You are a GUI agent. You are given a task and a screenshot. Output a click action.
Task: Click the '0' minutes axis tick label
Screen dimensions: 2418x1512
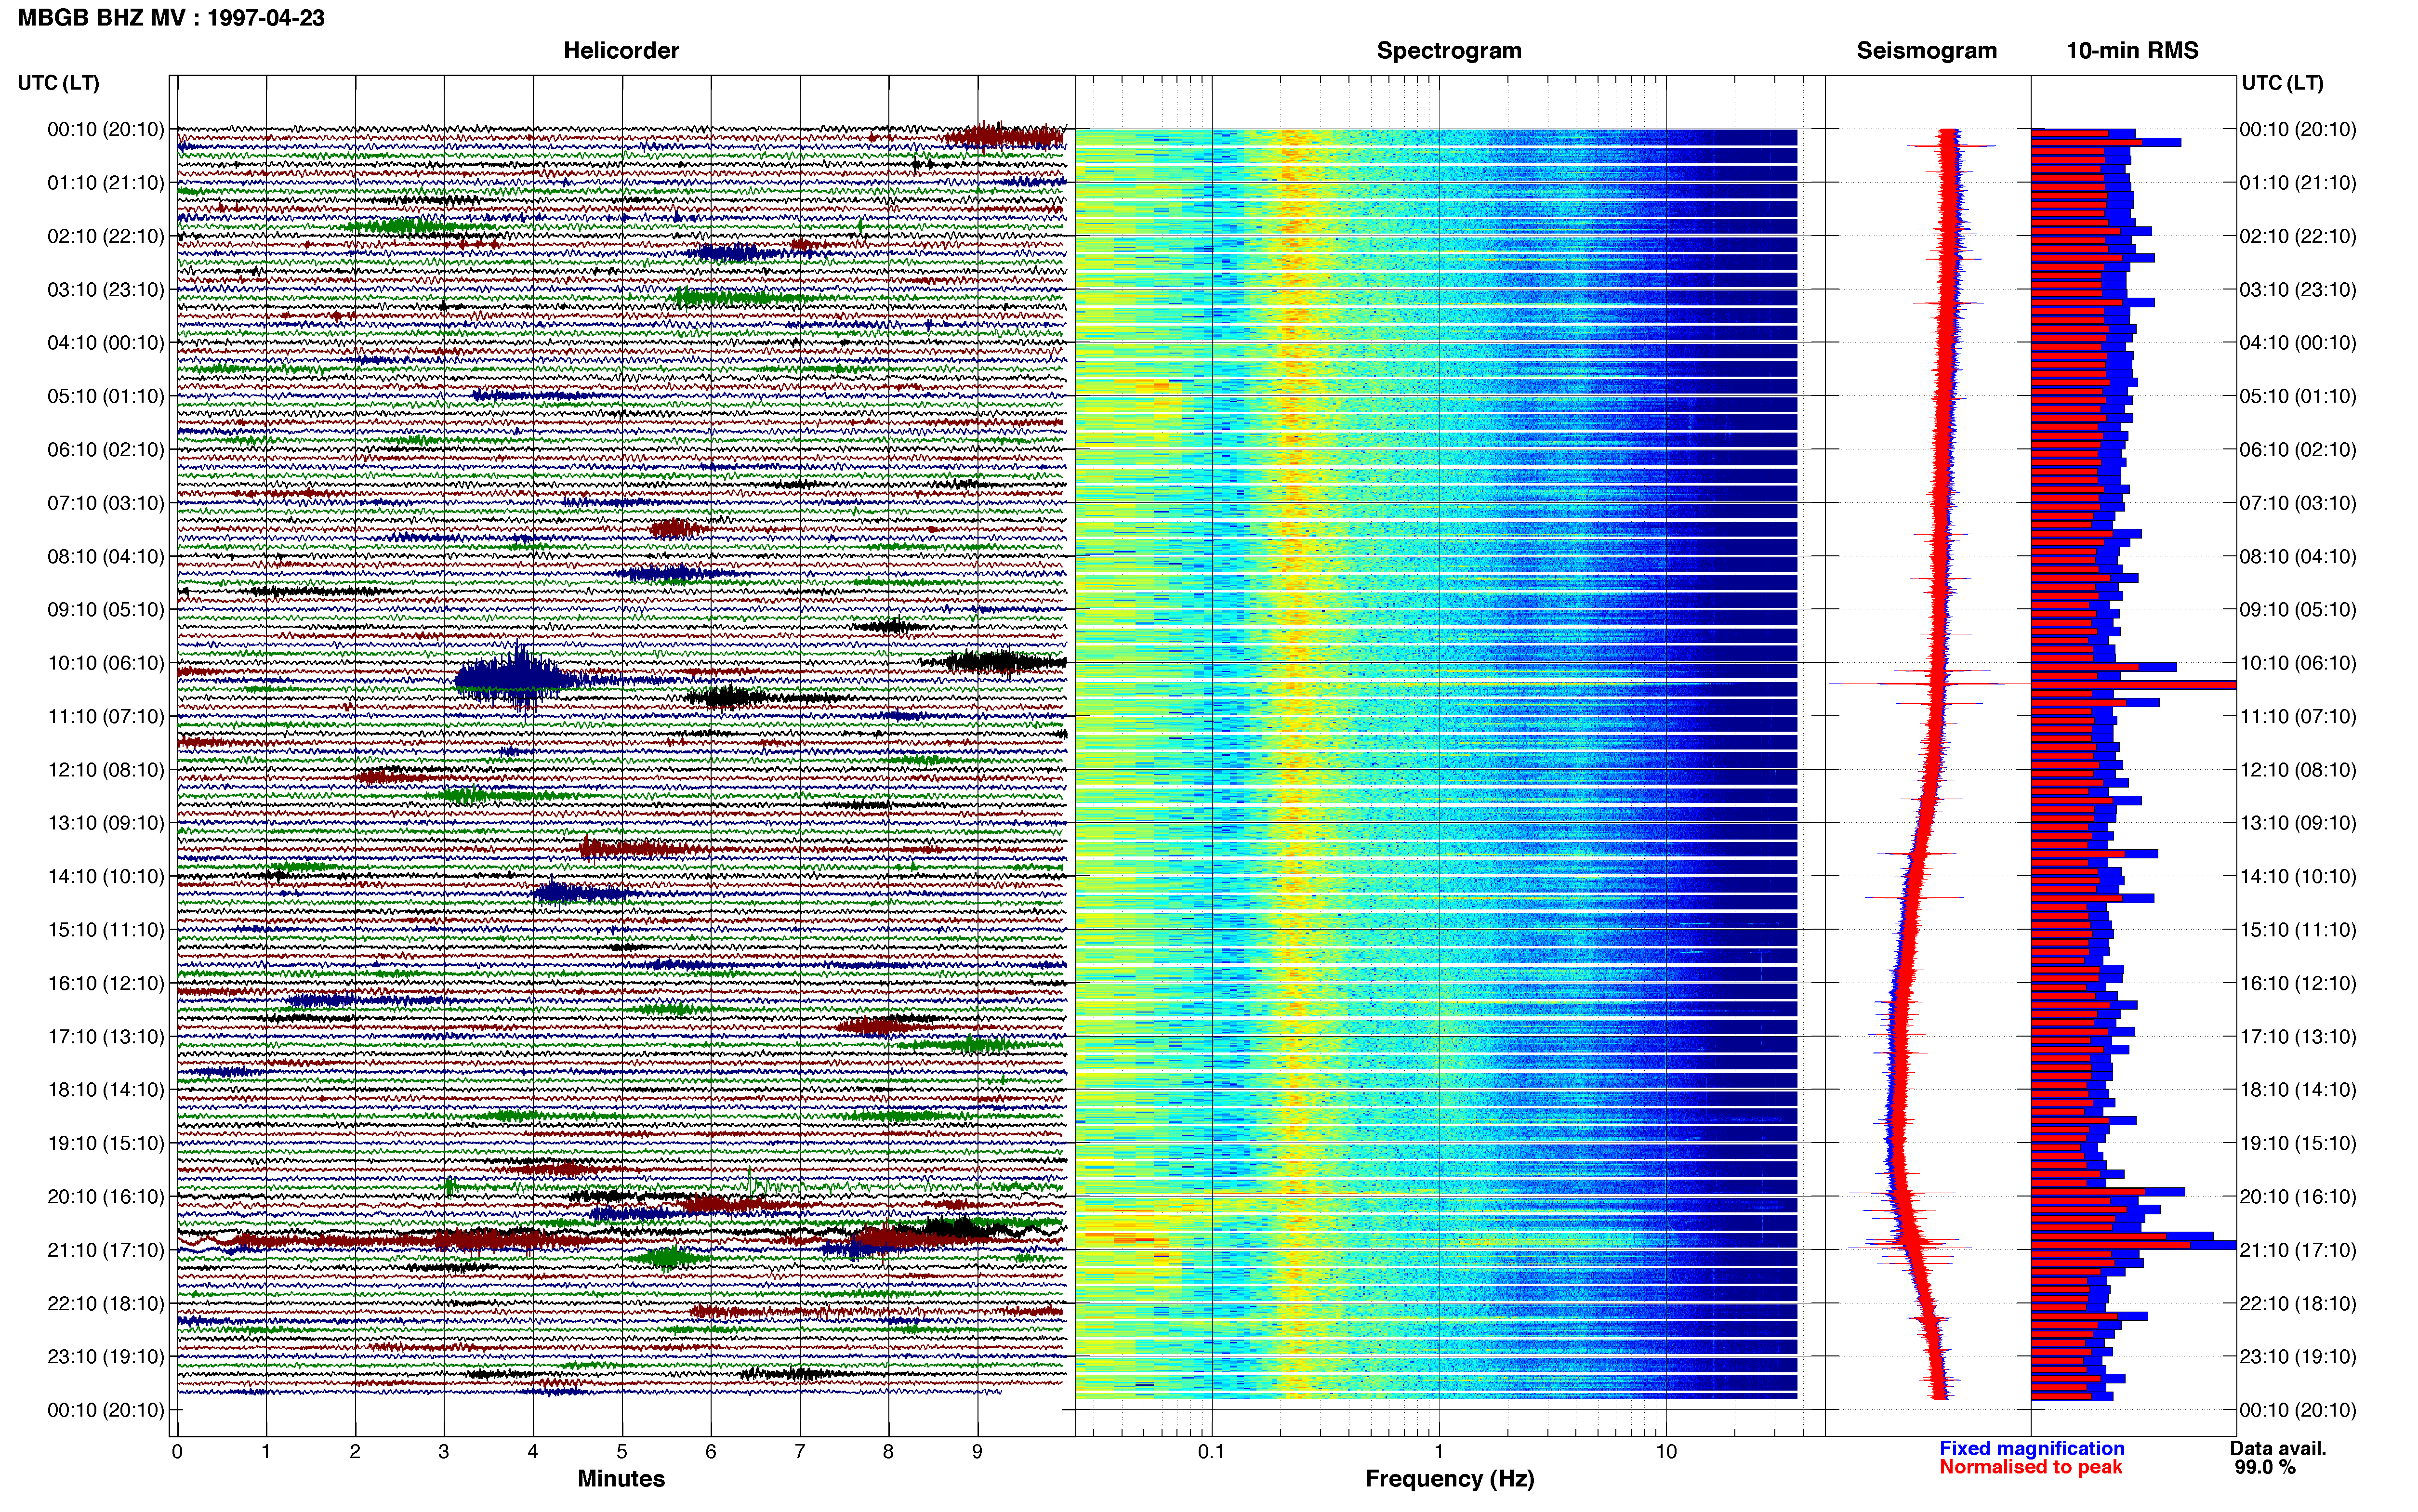[177, 1451]
